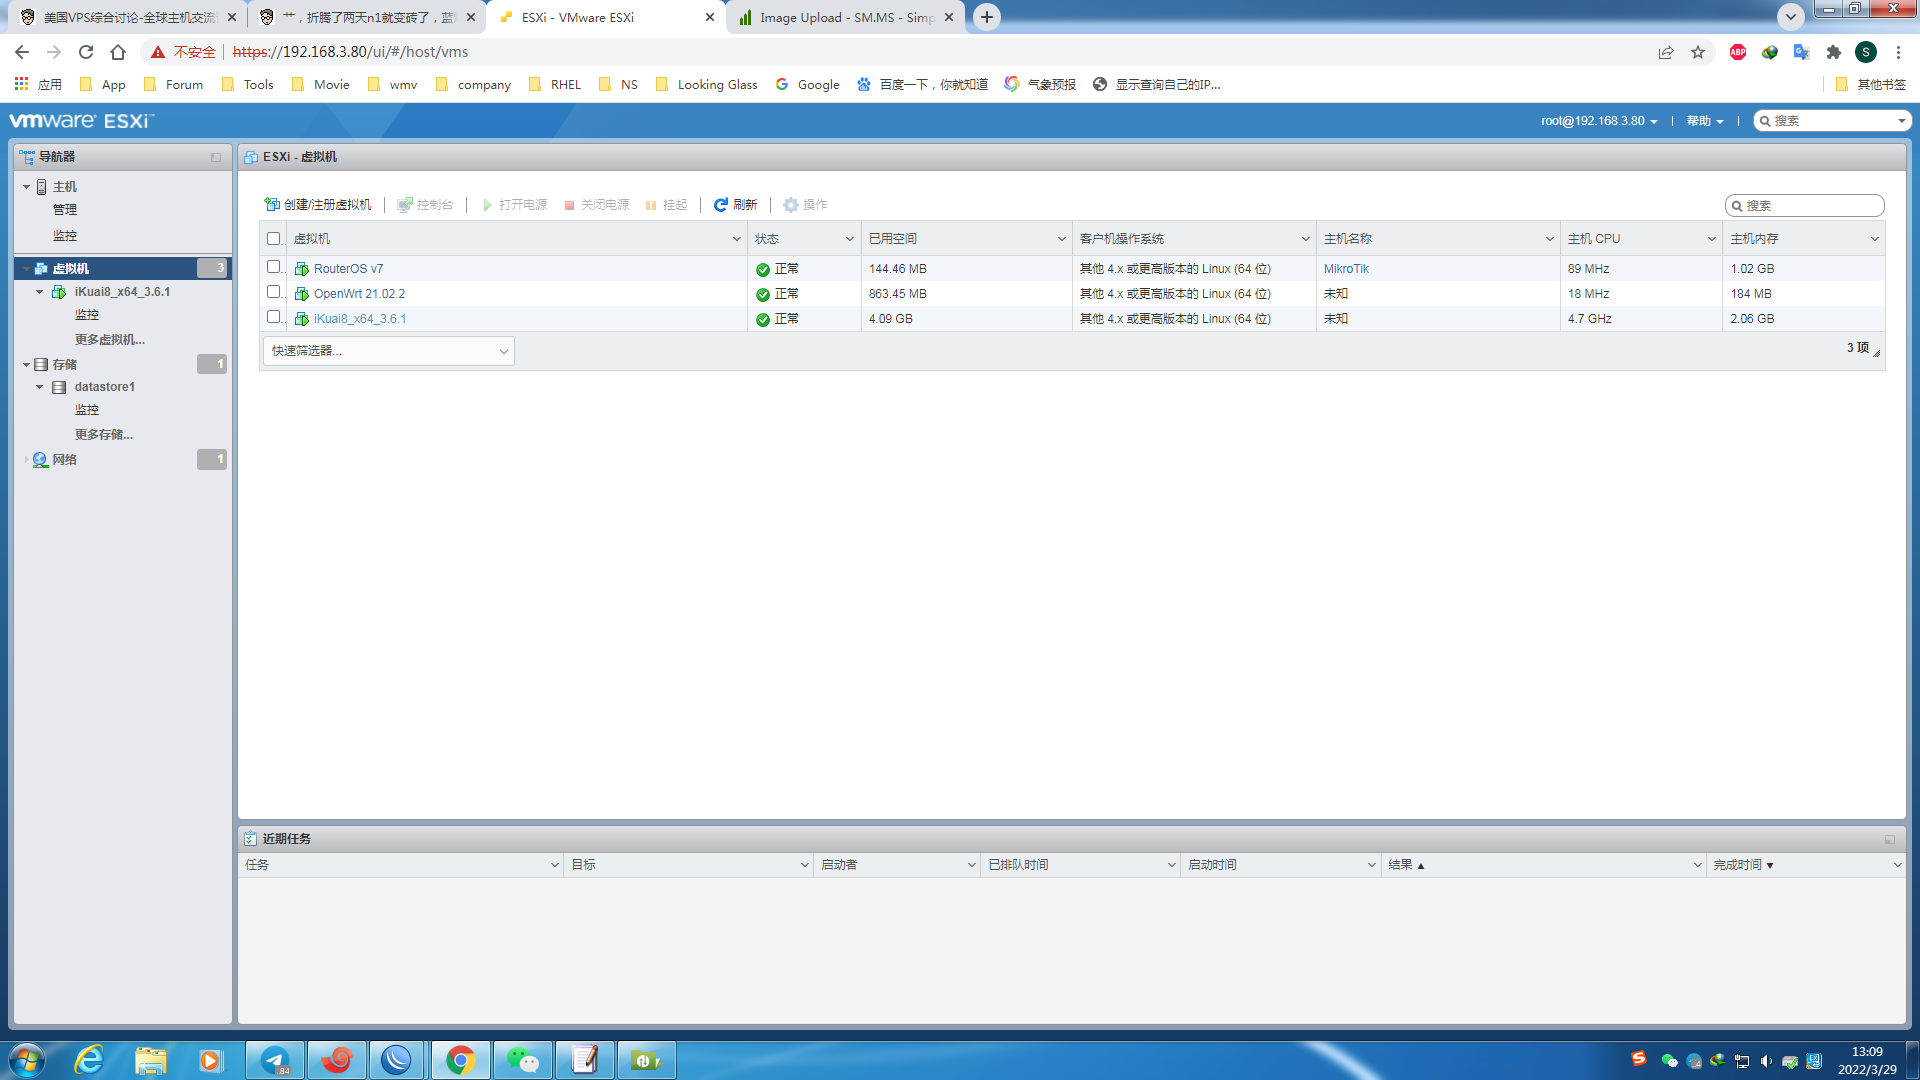Screen dimensions: 1920x1080
Task: Click the RouterOS v7 VM icon
Action: click(x=301, y=269)
